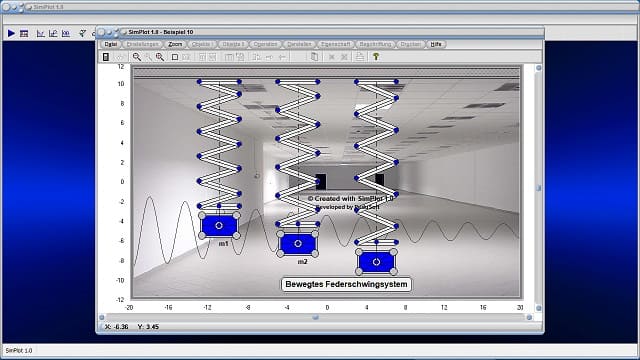This screenshot has width=640, height=360.
Task: Select the first chart icon in the SimPlot main toolbar
Action: point(40,33)
